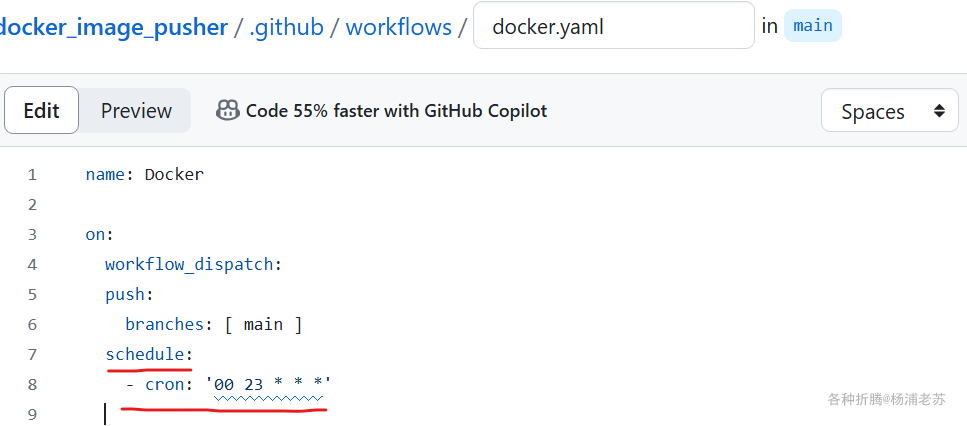Click the Spaces selector up-down arrows
Viewport: 967px width, 426px height.
tap(939, 111)
